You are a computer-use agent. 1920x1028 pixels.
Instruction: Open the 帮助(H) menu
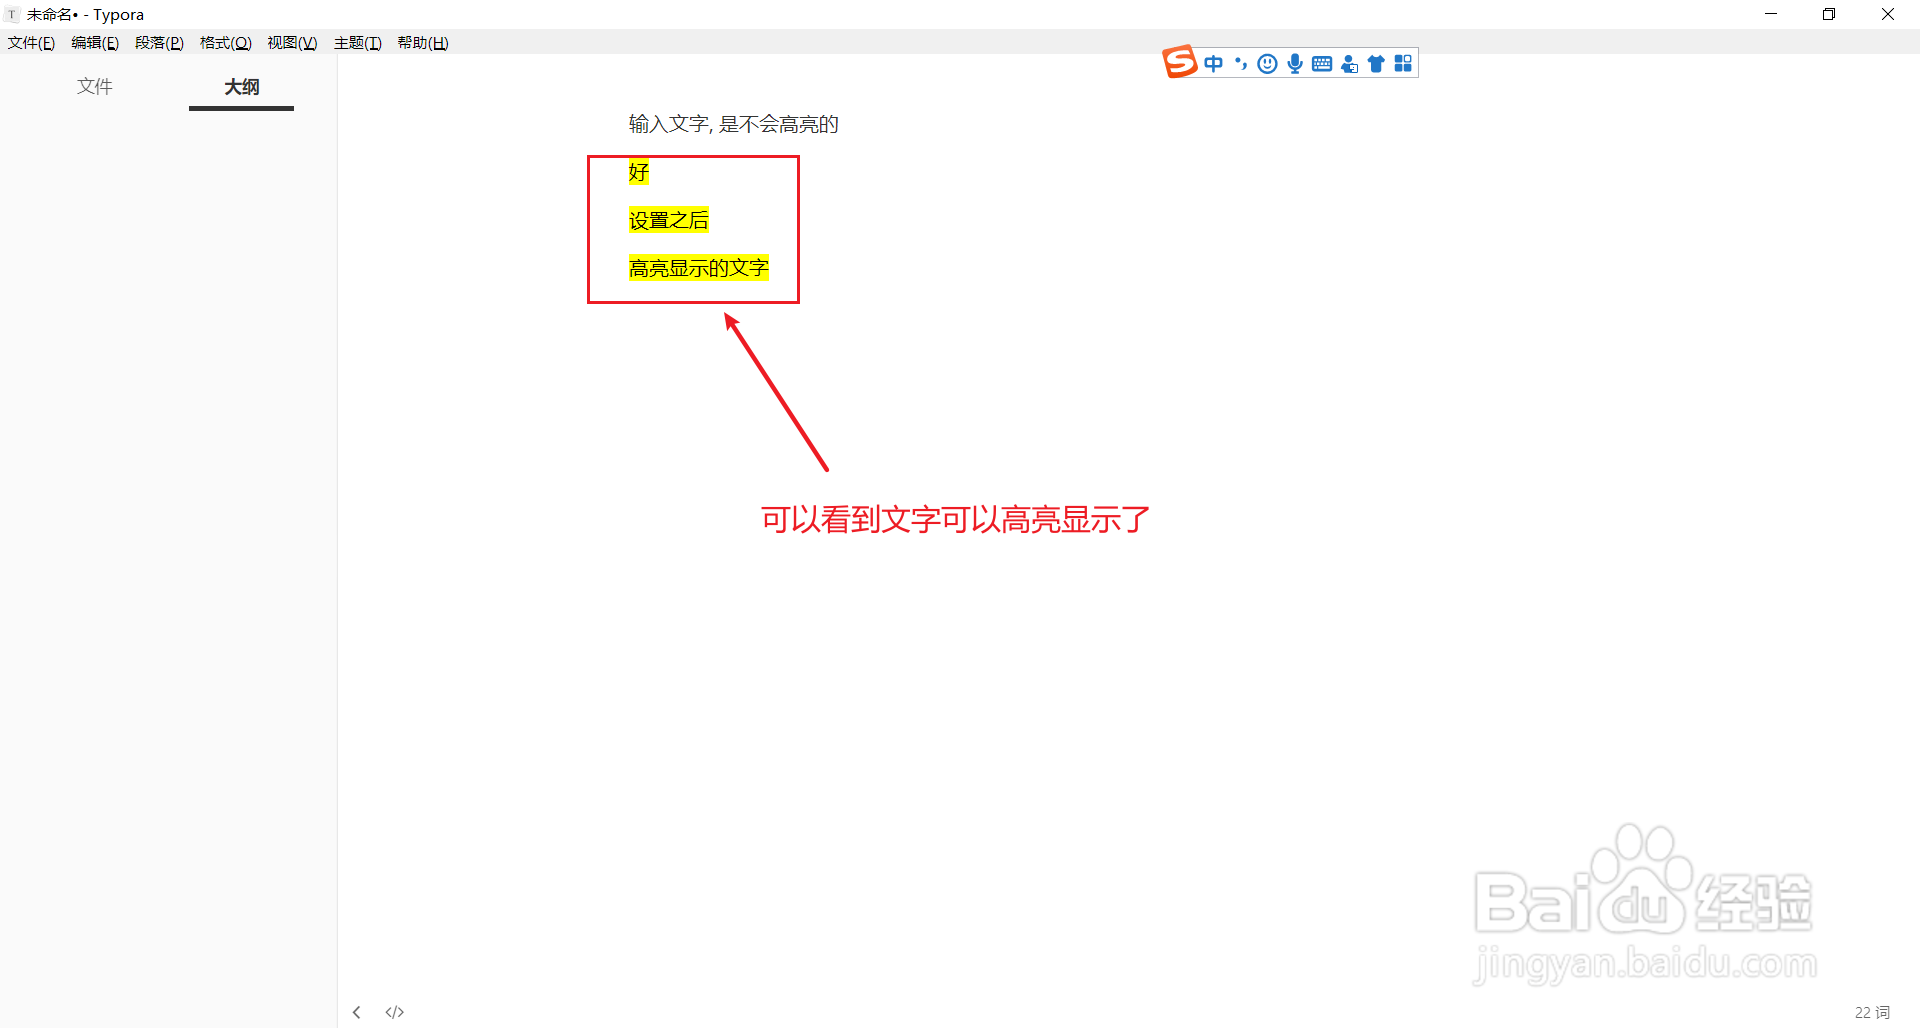[x=422, y=42]
